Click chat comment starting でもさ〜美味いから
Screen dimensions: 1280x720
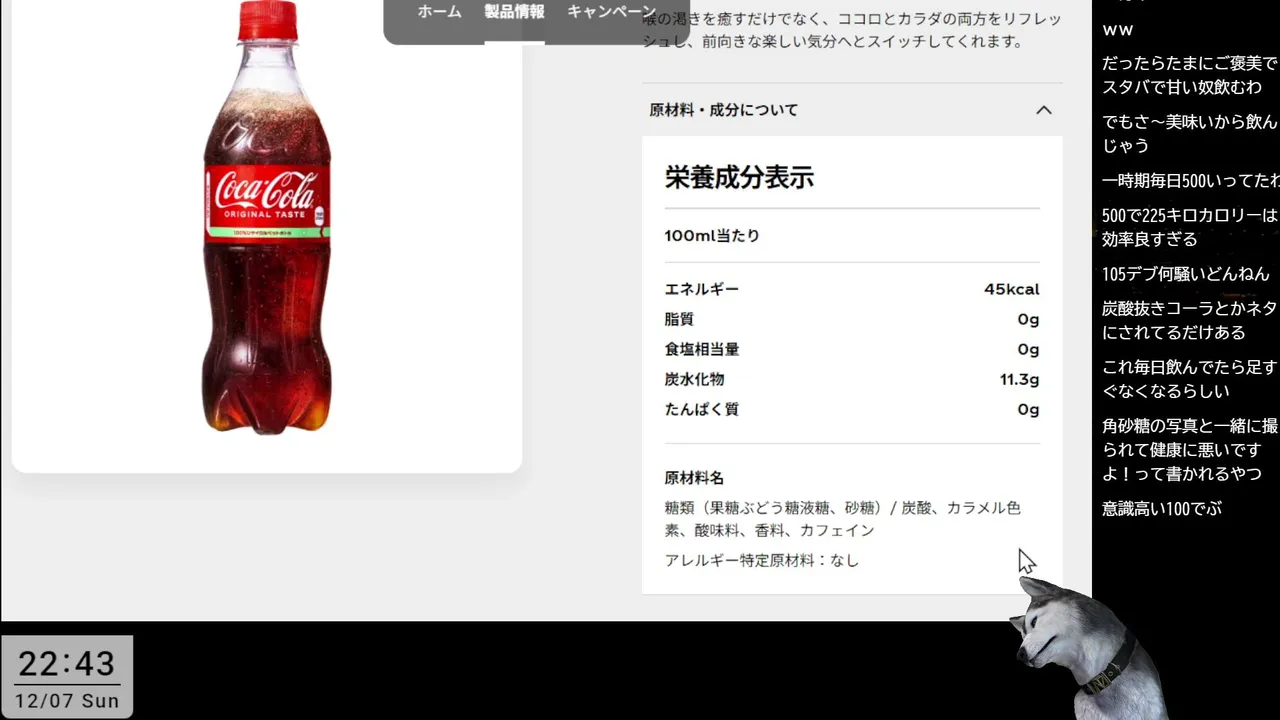pos(1190,133)
